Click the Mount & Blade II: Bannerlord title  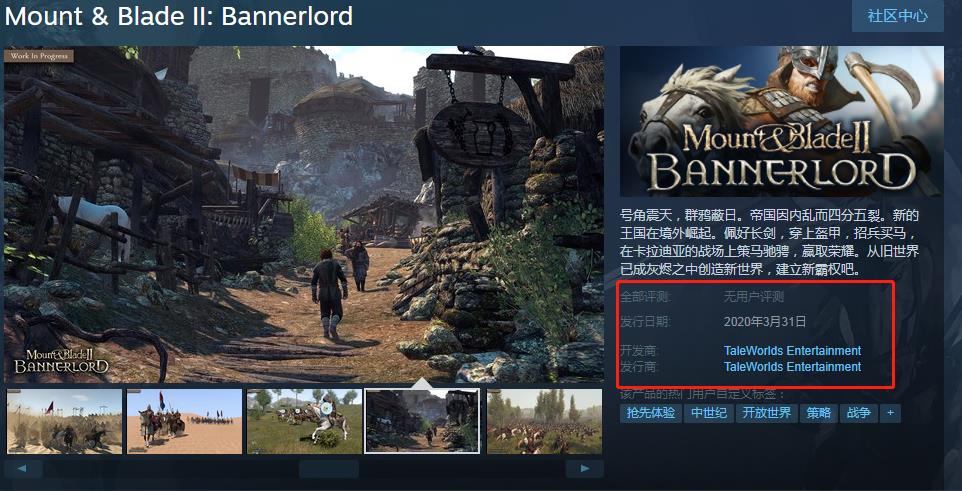pos(179,17)
